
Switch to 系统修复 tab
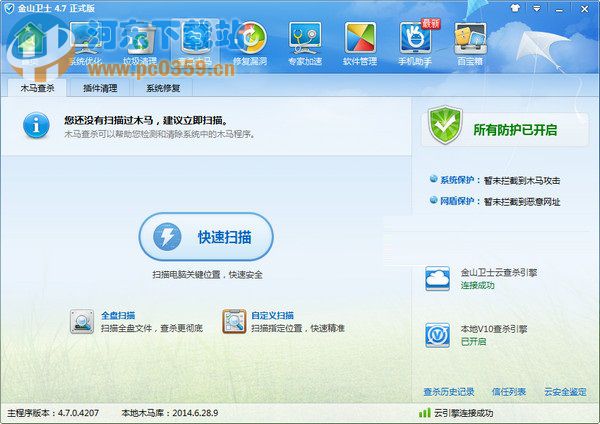click(x=163, y=88)
